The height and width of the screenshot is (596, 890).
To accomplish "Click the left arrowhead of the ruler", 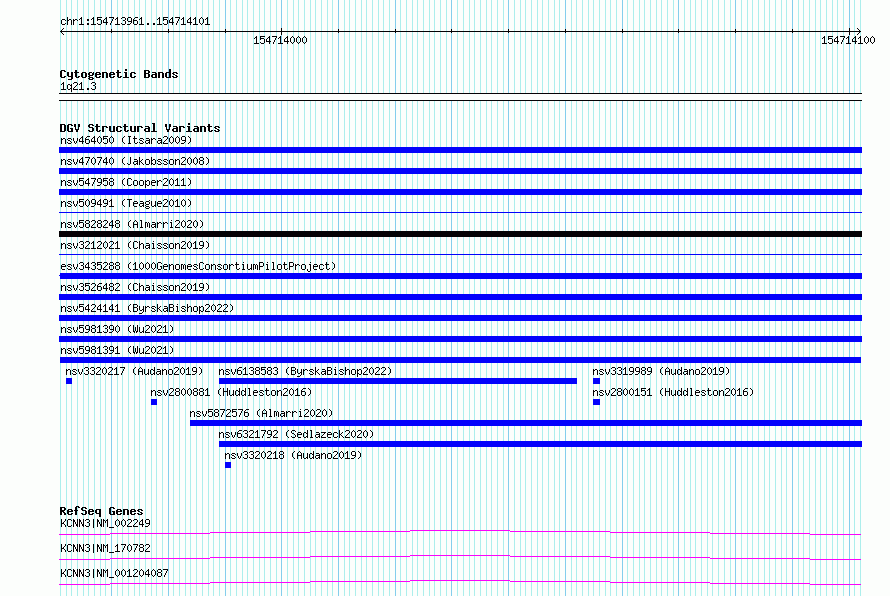I will tap(62, 32).
